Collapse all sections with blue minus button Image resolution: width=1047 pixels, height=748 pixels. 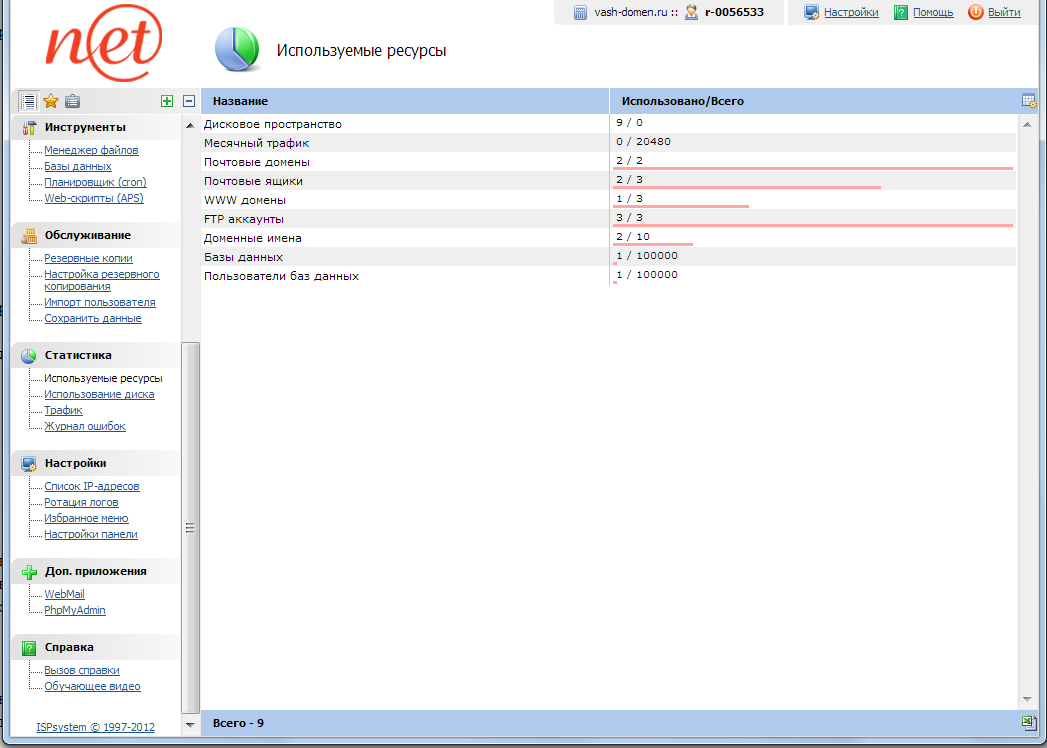click(189, 101)
